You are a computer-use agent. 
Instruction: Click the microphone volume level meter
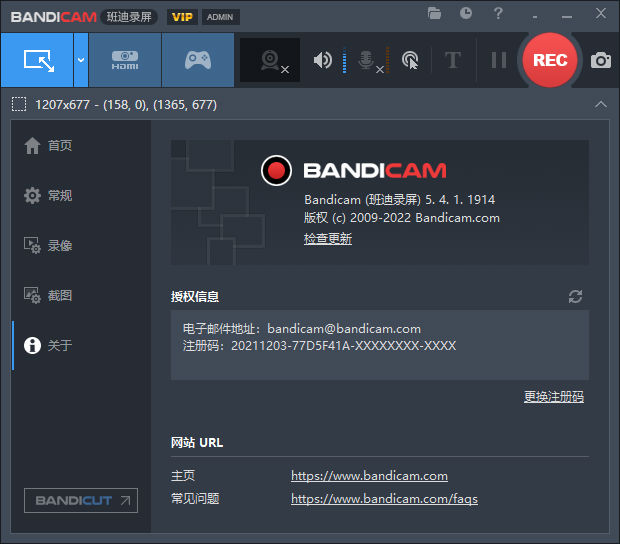(x=388, y=60)
